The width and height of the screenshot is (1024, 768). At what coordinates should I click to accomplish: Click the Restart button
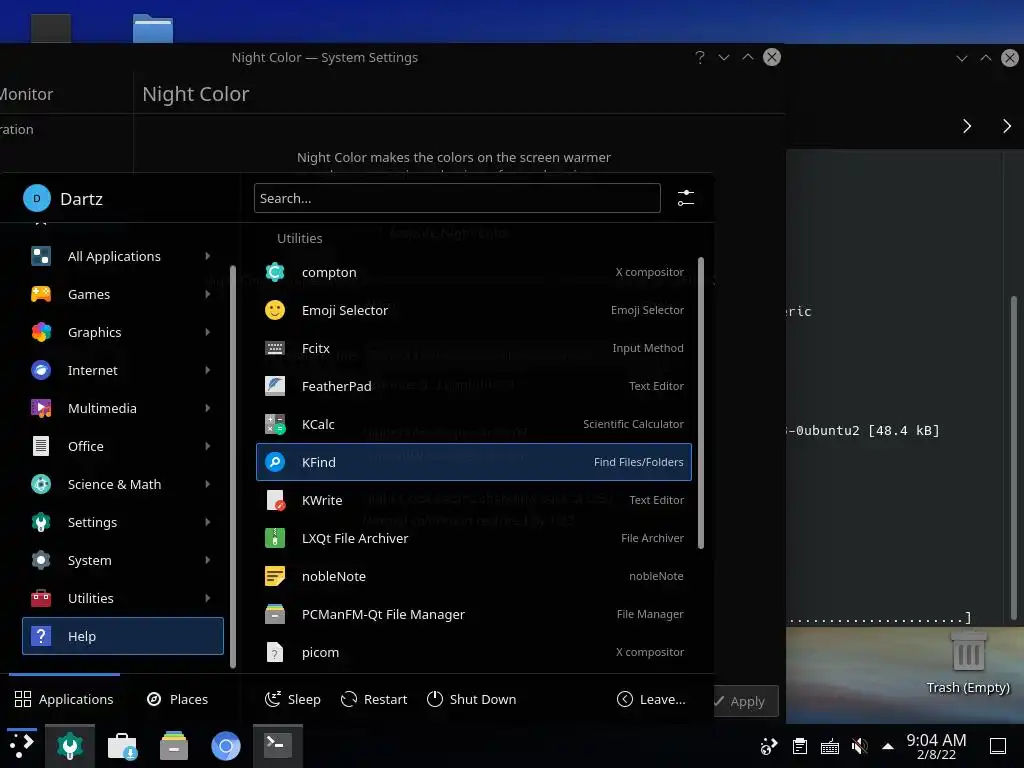pos(374,699)
